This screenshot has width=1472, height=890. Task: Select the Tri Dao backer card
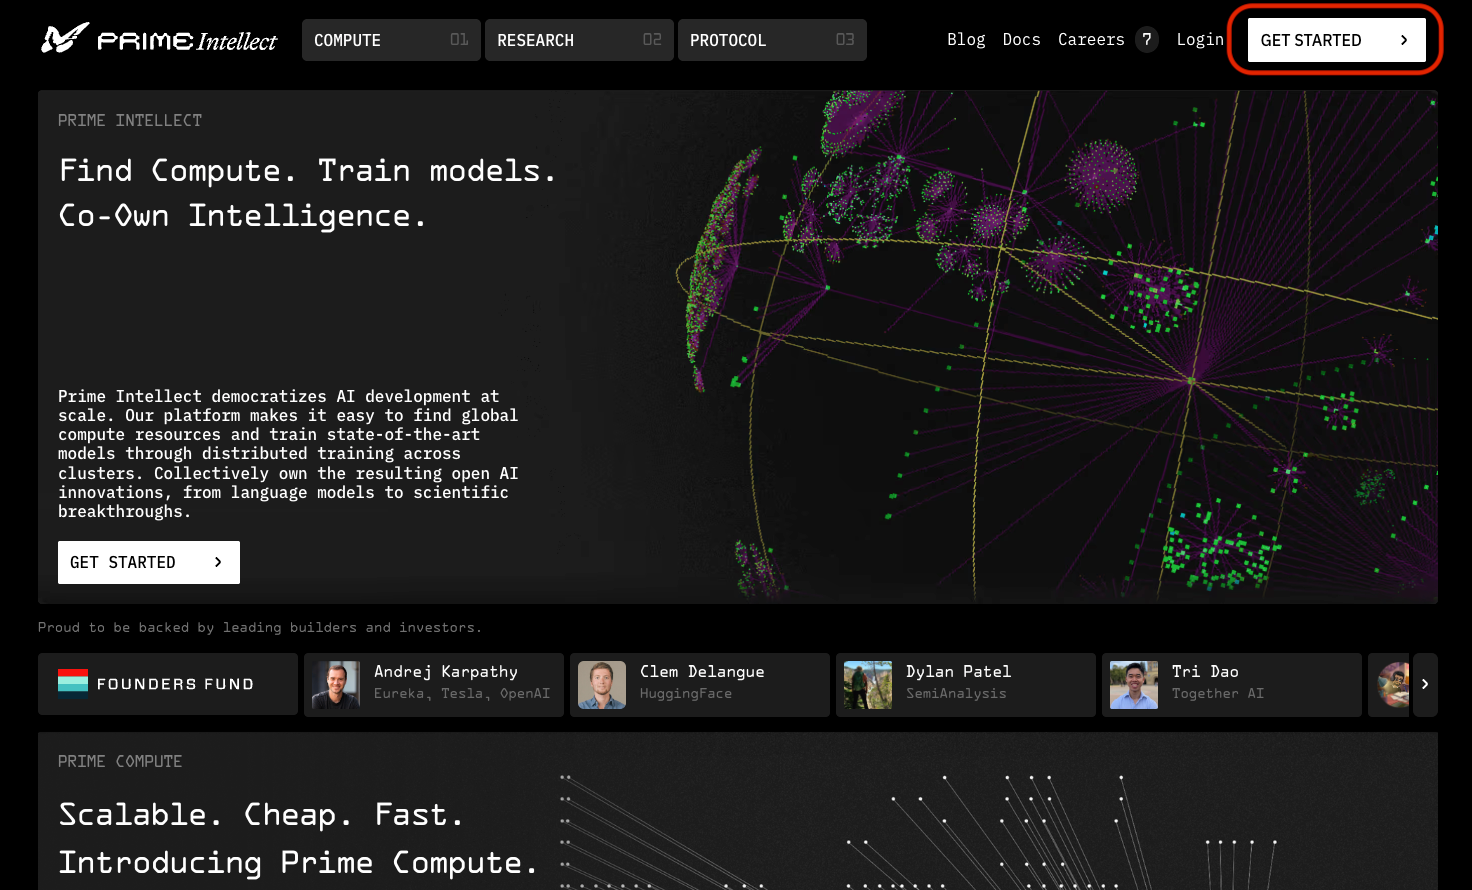(x=1232, y=685)
